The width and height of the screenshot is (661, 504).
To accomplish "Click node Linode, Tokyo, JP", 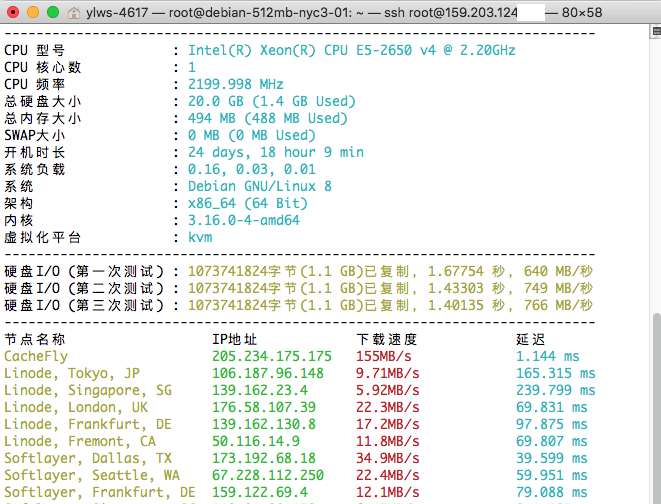I will coord(72,373).
